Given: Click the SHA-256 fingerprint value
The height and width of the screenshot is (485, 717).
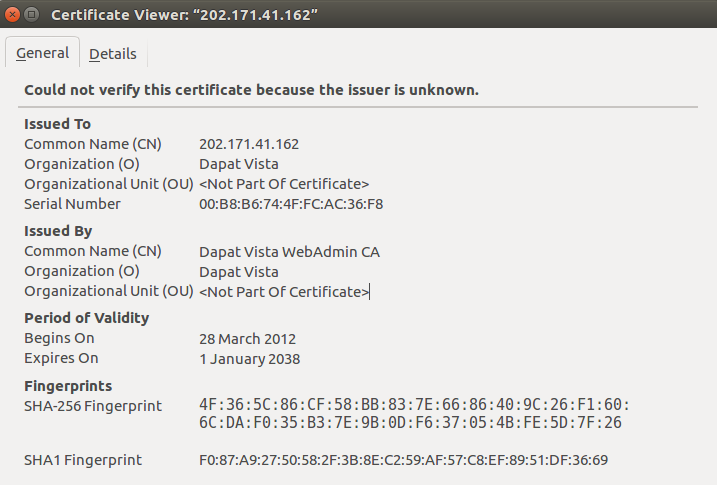Looking at the screenshot, I should (414, 414).
